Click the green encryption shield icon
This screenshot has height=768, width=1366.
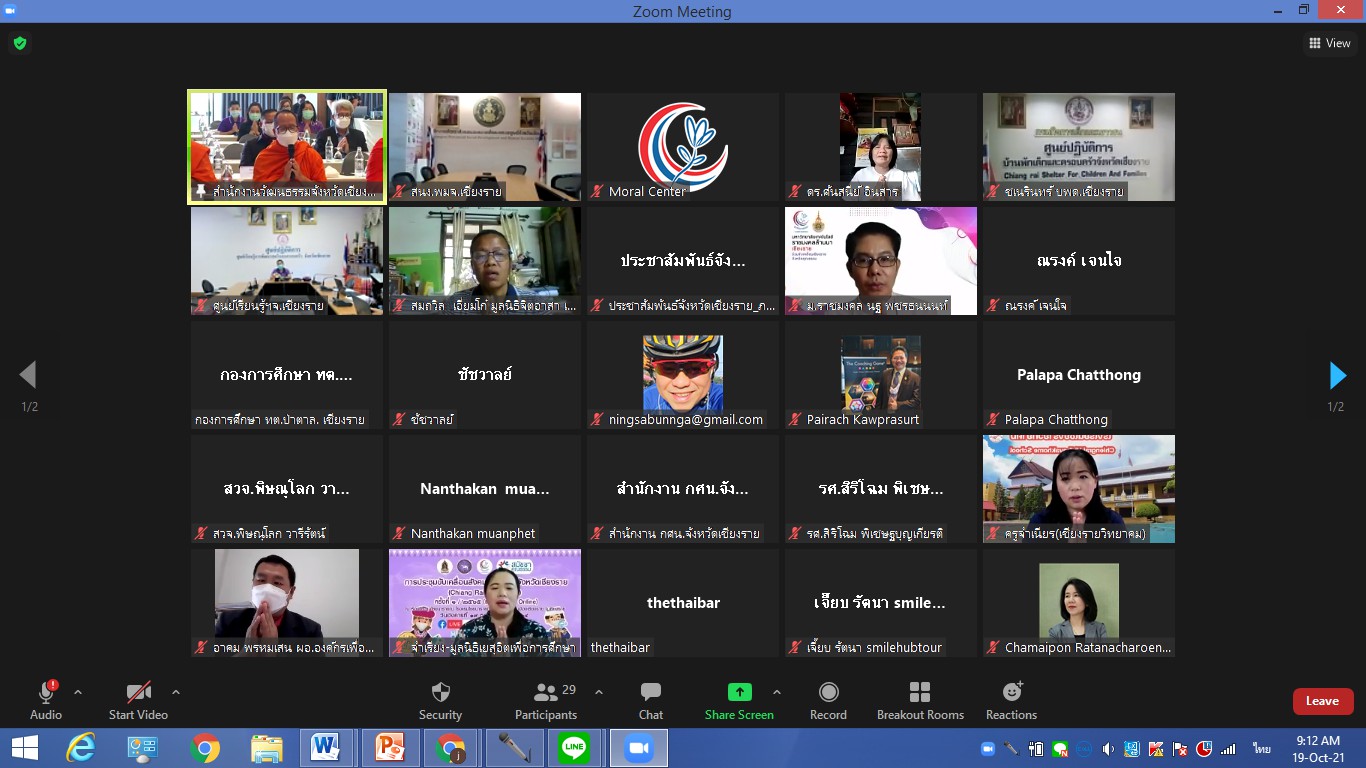[20, 44]
